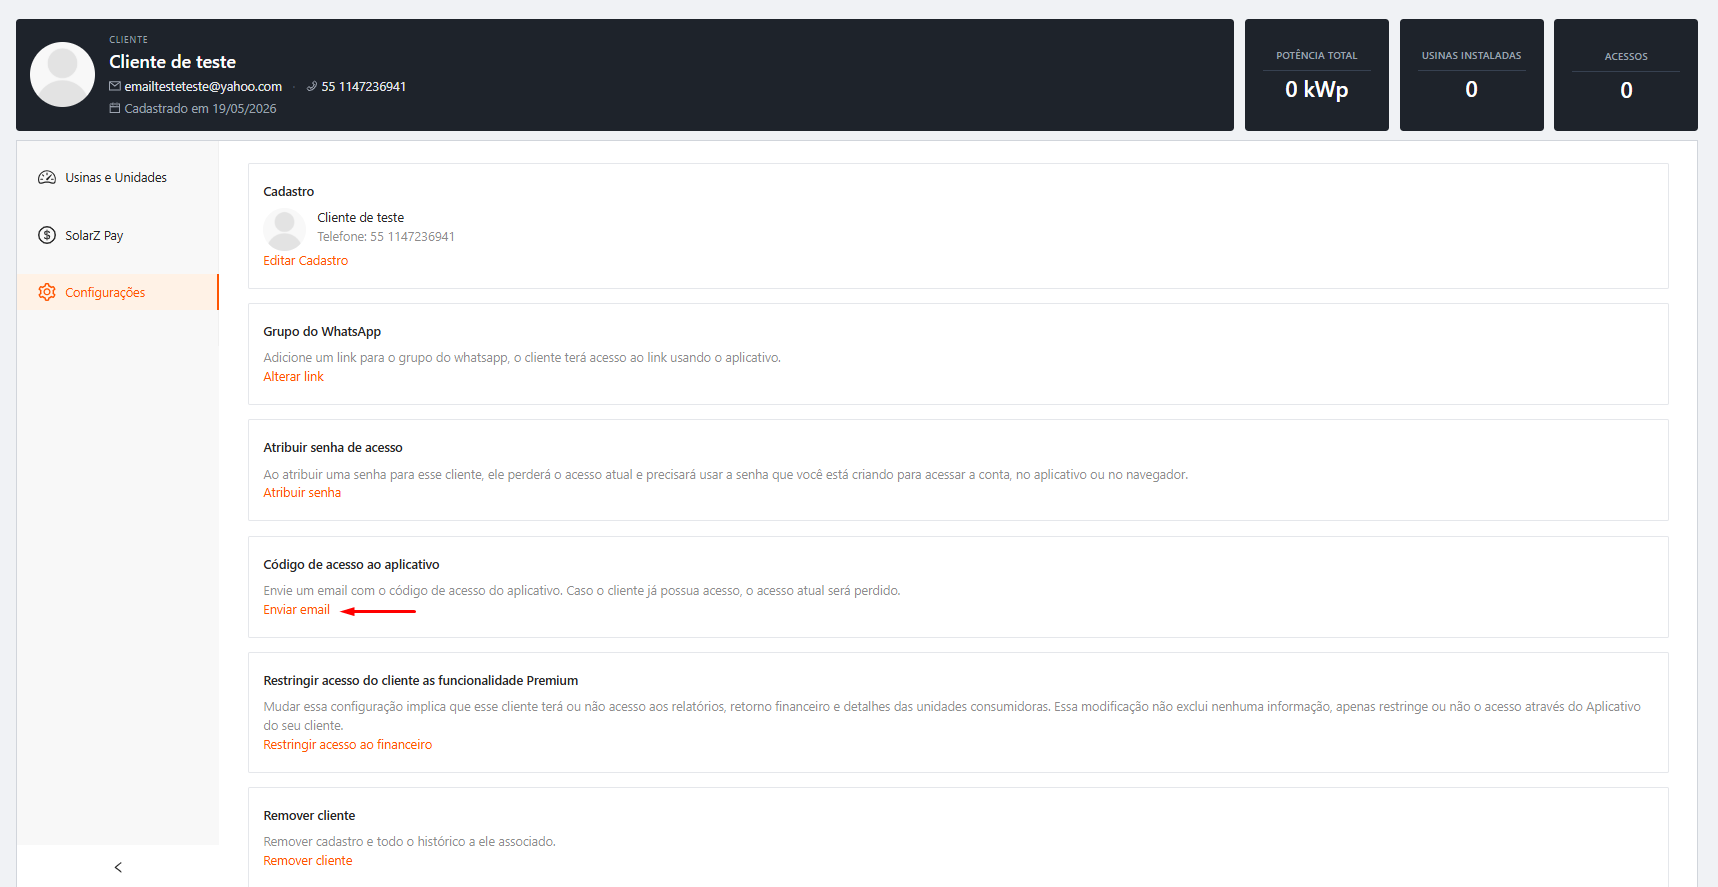
Task: Click Telefone: 55 1147236941 in Cadastro card
Action: (x=386, y=237)
